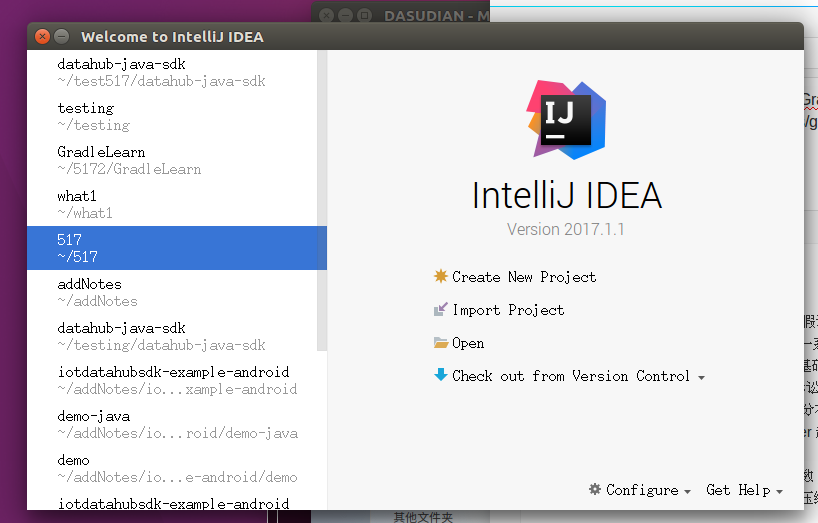Open the GradleLearn recent project
Image resolution: width=818 pixels, height=523 pixels.
177,160
